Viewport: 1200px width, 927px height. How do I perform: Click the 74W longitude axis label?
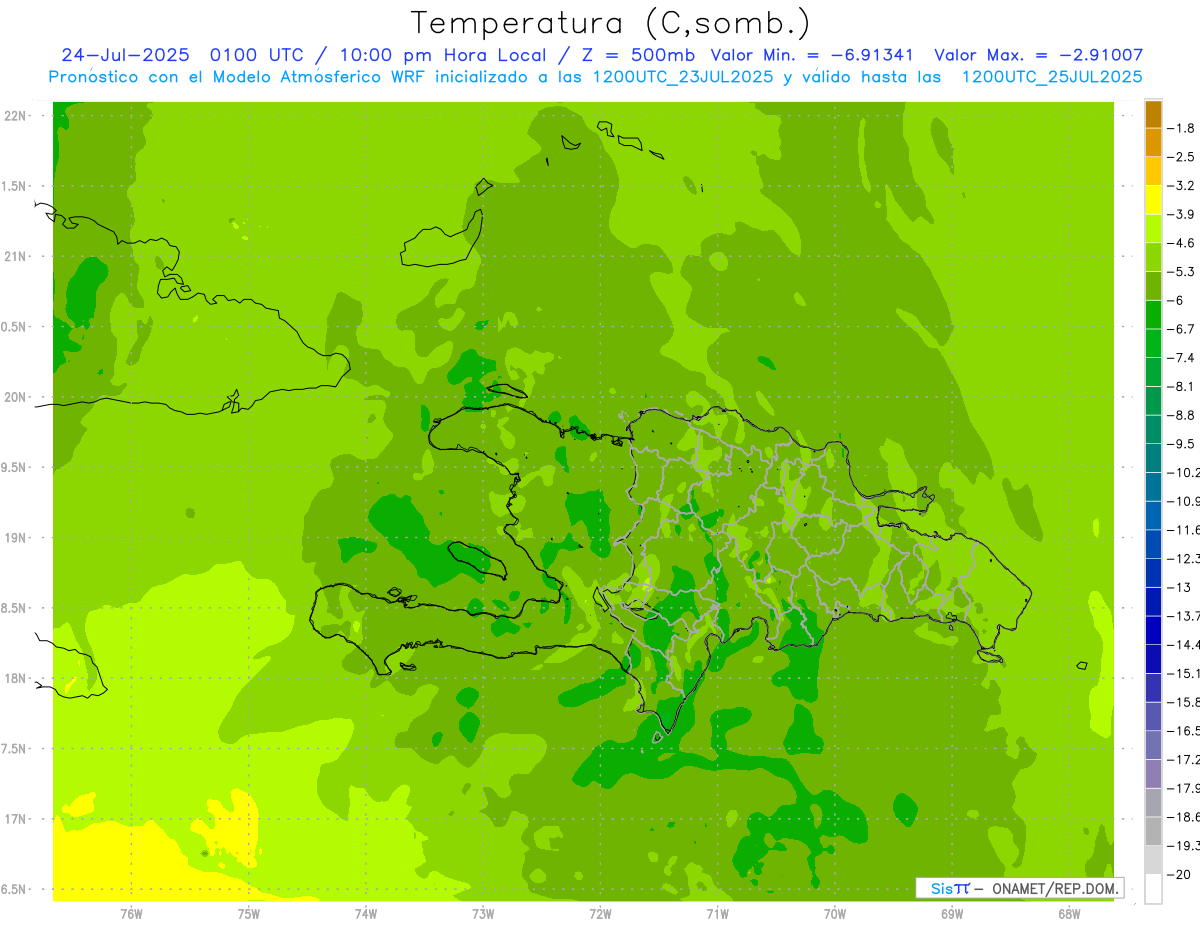pos(366,913)
